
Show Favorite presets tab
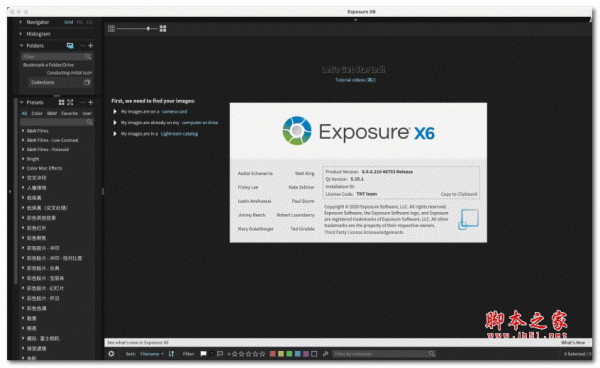[x=69, y=113]
